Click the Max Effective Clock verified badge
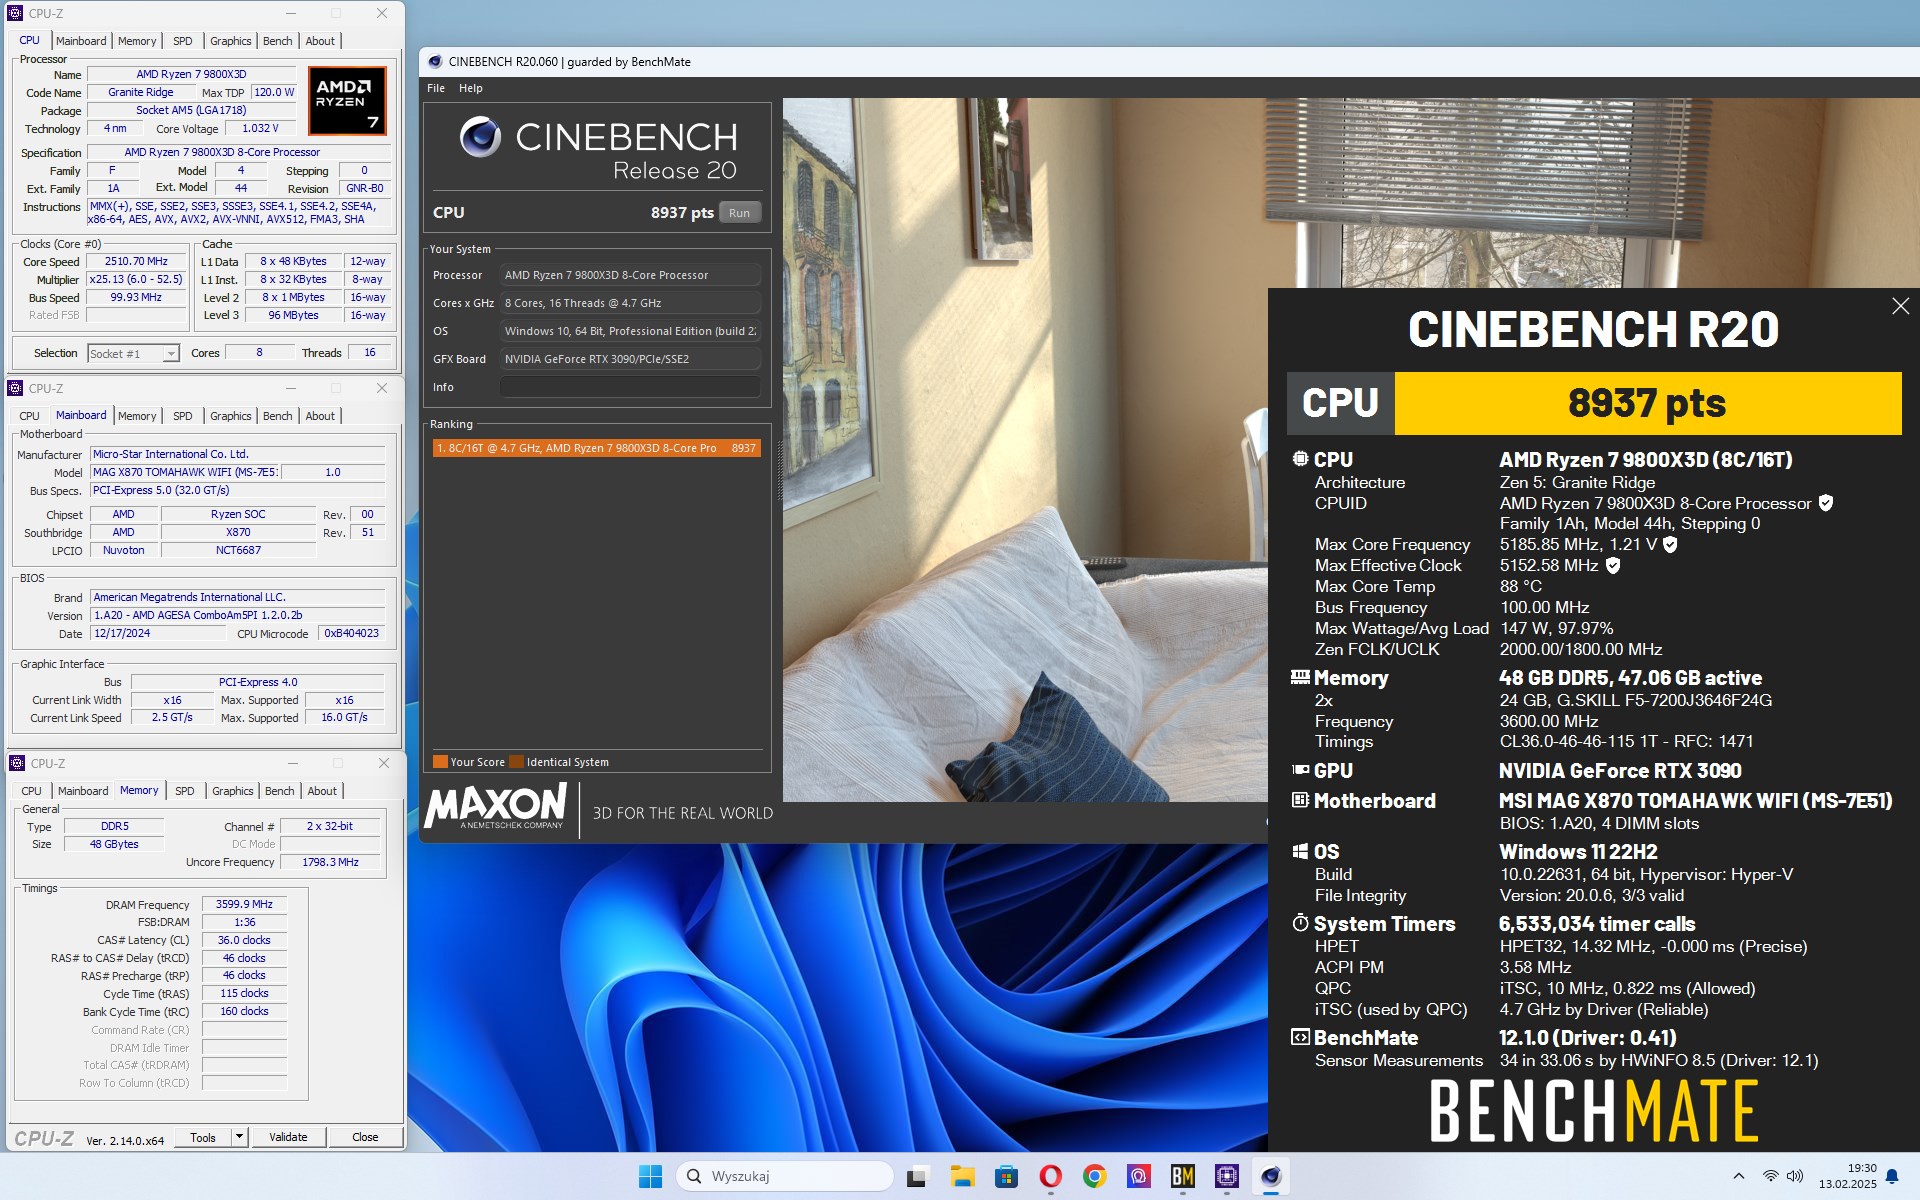Screen dimensions: 1920x1200 tap(1613, 565)
